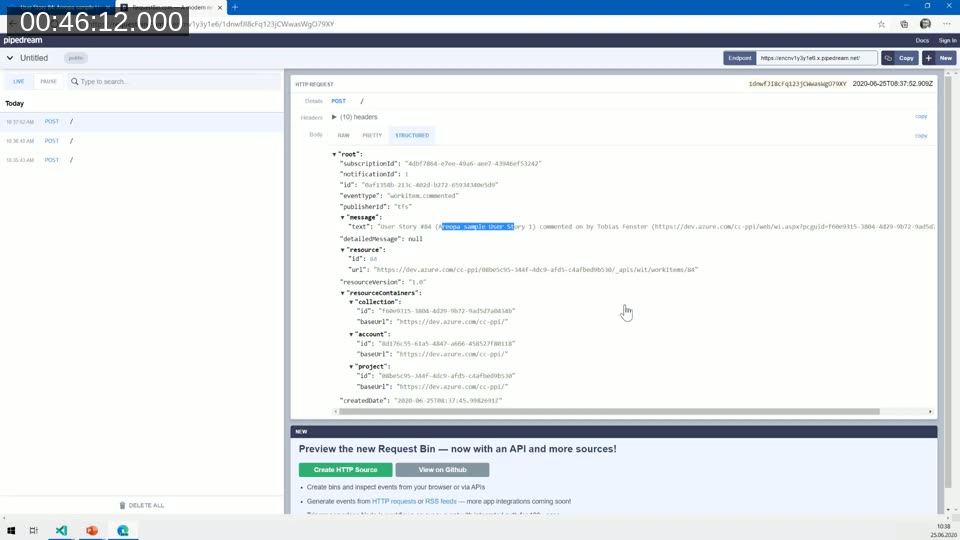Select the STRUCTURED body tab
The width and height of the screenshot is (960, 540).
point(412,135)
